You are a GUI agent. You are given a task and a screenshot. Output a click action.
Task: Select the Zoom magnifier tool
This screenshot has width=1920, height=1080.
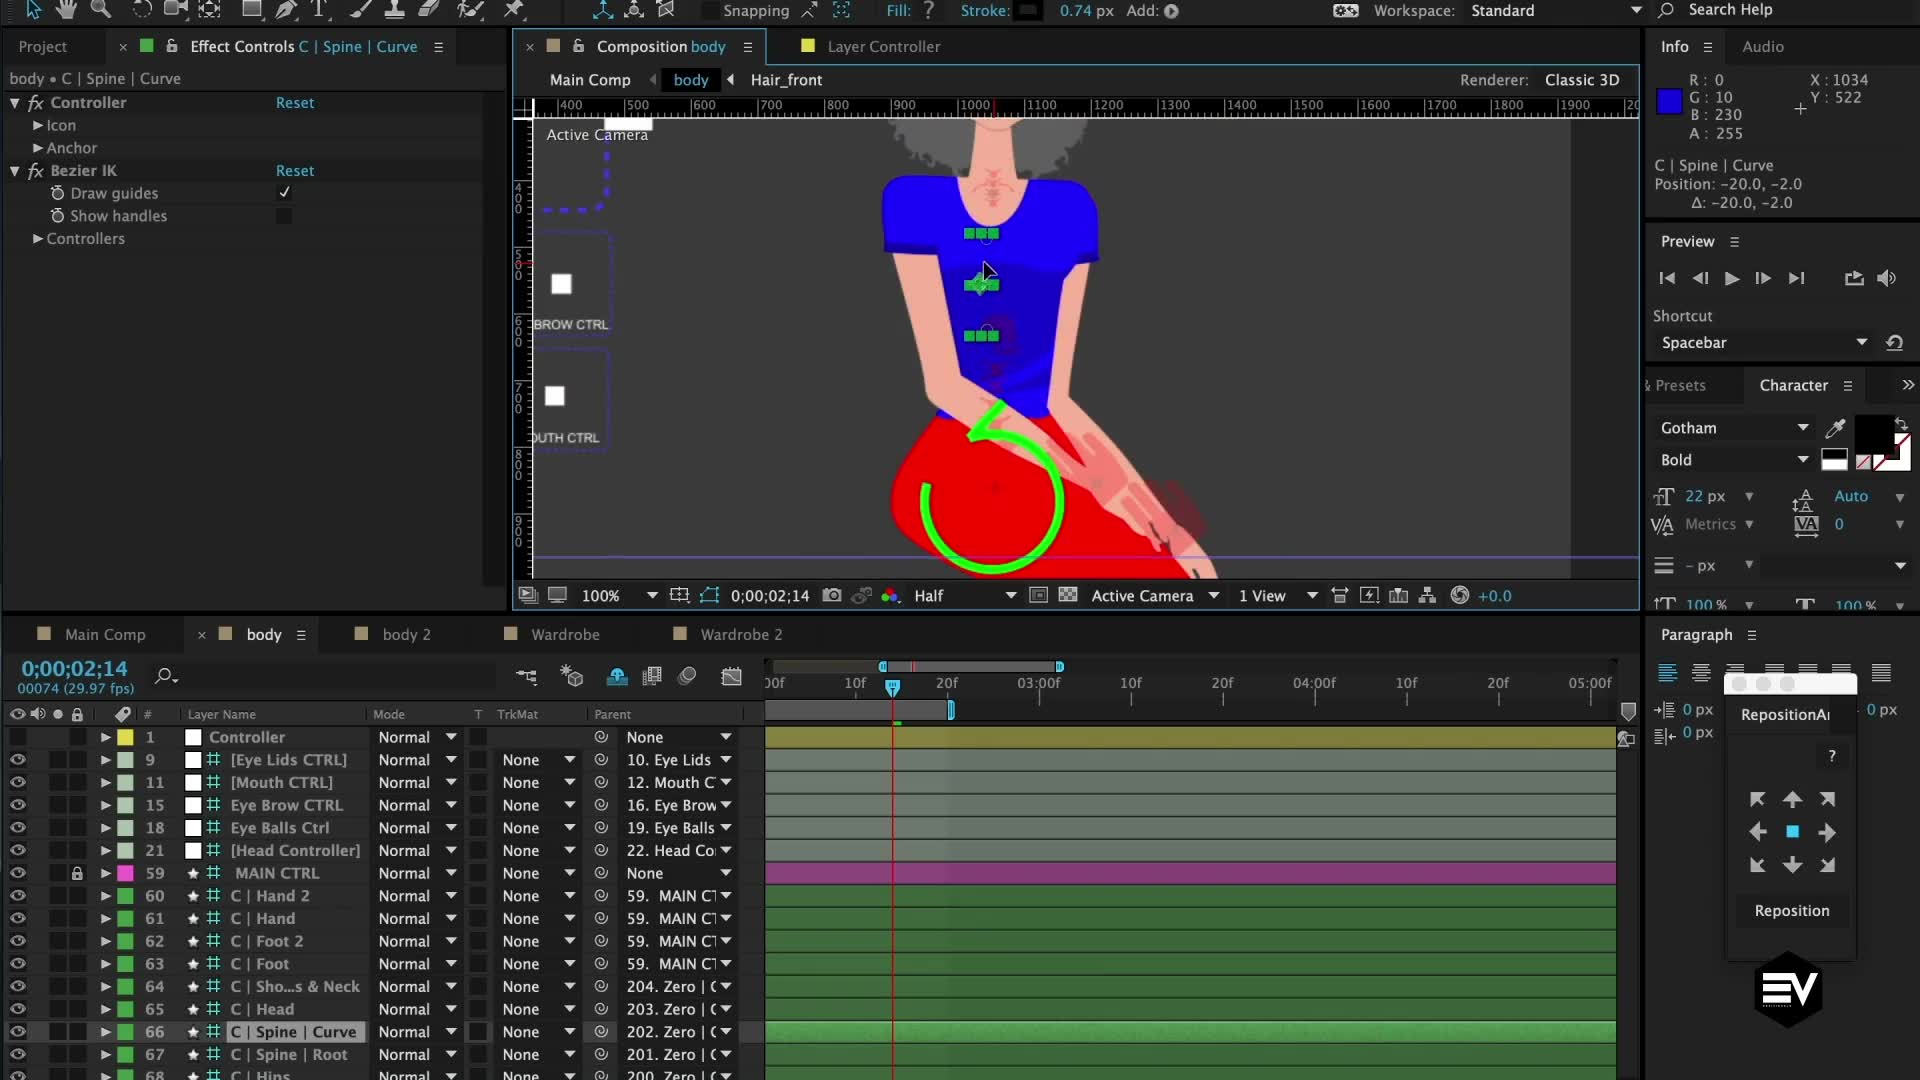click(x=100, y=10)
